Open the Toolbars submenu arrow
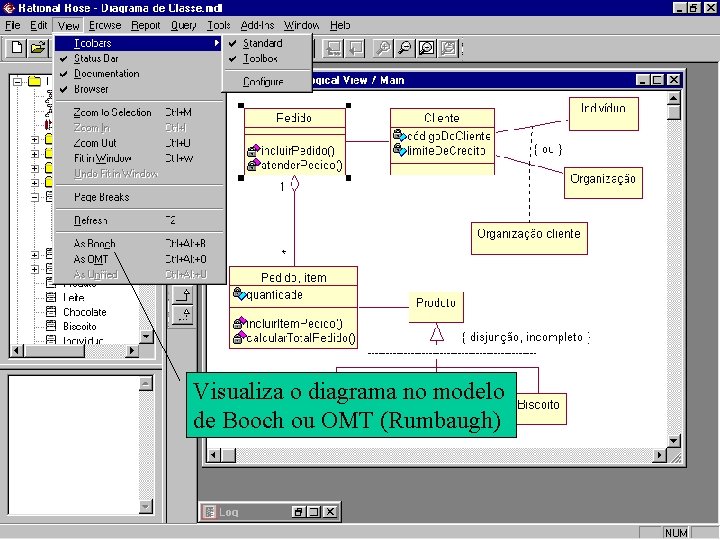This screenshot has width=720, height=540. pyautogui.click(x=216, y=43)
